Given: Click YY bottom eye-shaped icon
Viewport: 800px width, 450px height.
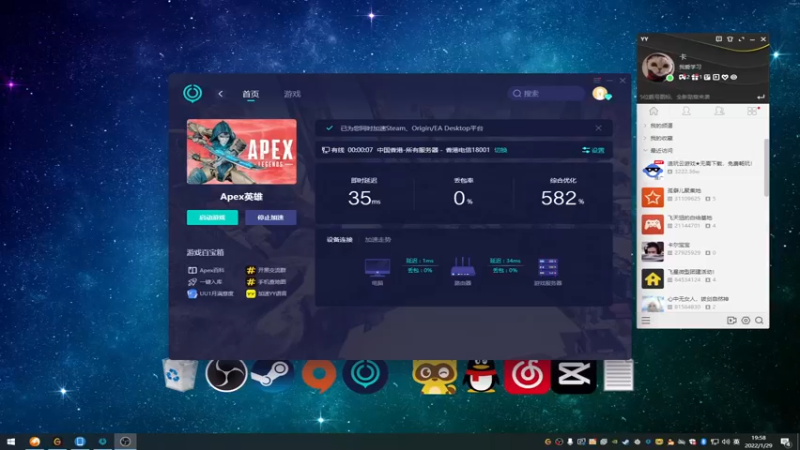Looking at the screenshot, I should coord(745,320).
